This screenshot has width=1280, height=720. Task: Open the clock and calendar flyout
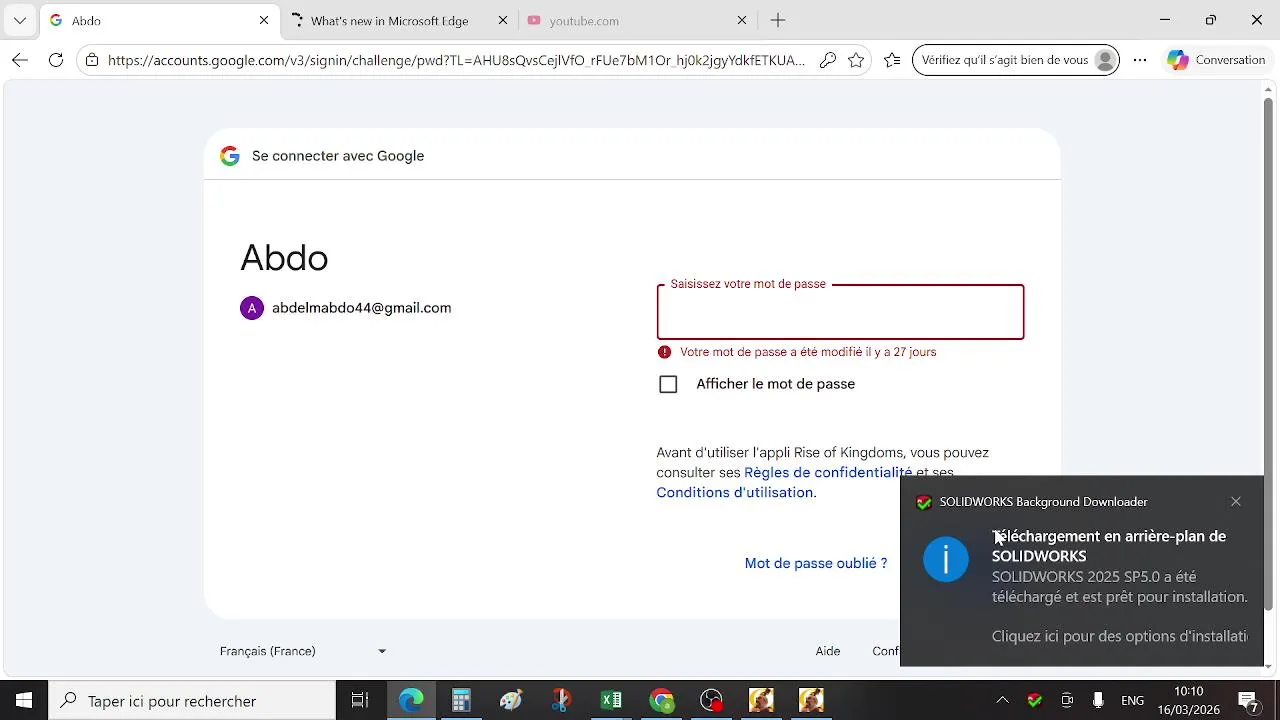1188,701
